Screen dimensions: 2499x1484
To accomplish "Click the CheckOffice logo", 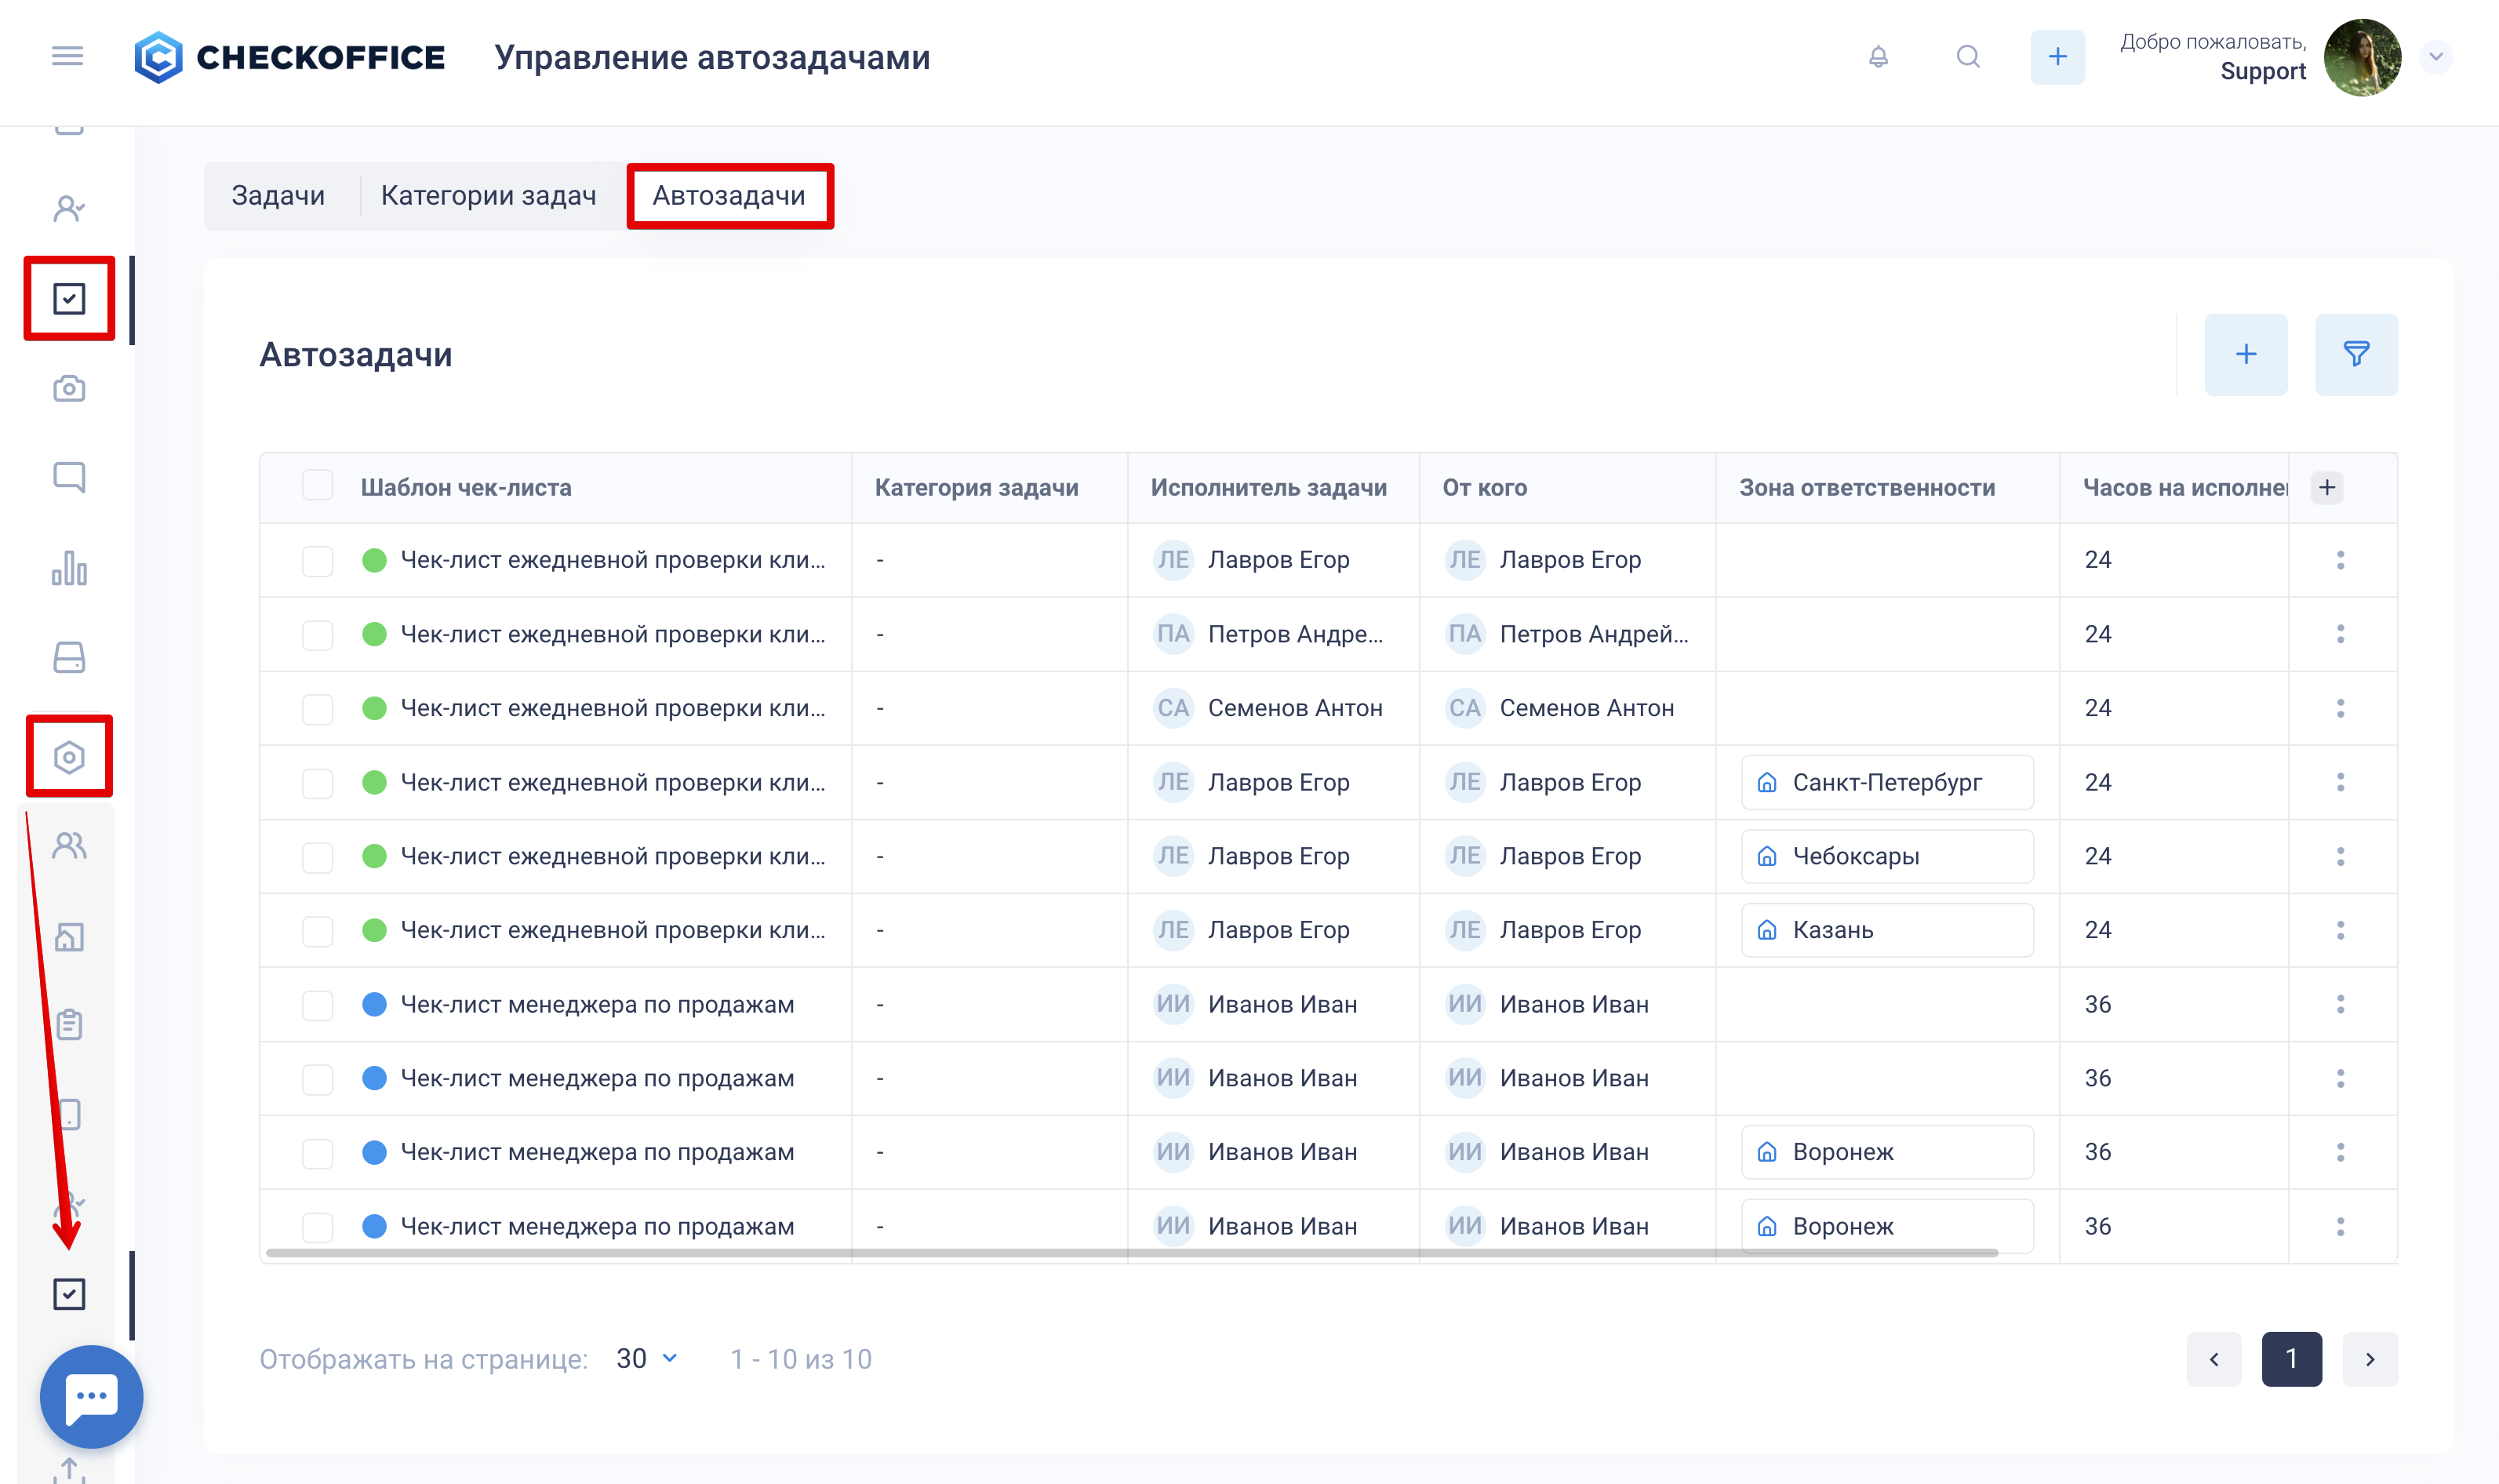I will click(290, 57).
